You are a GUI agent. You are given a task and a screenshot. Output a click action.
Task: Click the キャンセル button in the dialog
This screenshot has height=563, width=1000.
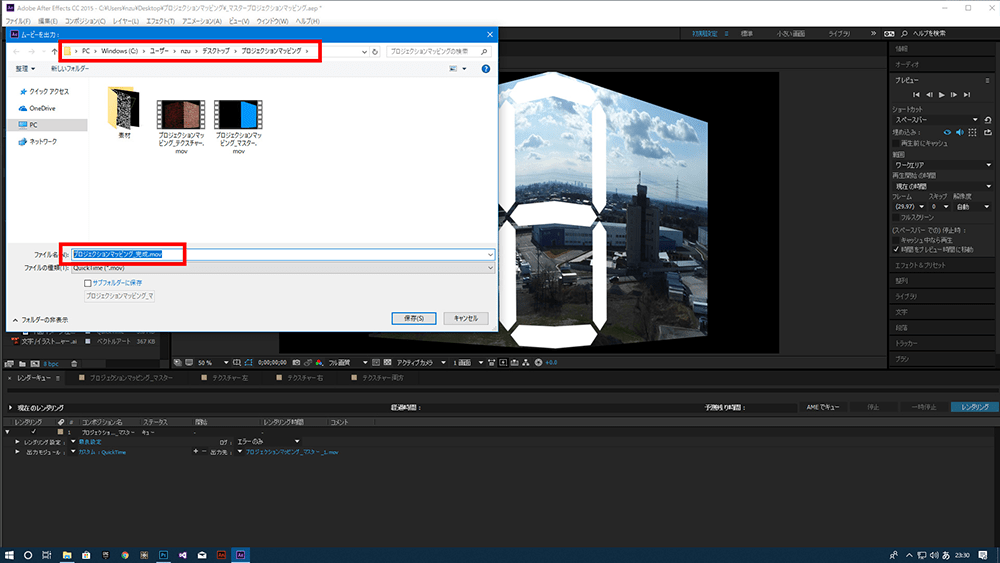click(x=465, y=318)
